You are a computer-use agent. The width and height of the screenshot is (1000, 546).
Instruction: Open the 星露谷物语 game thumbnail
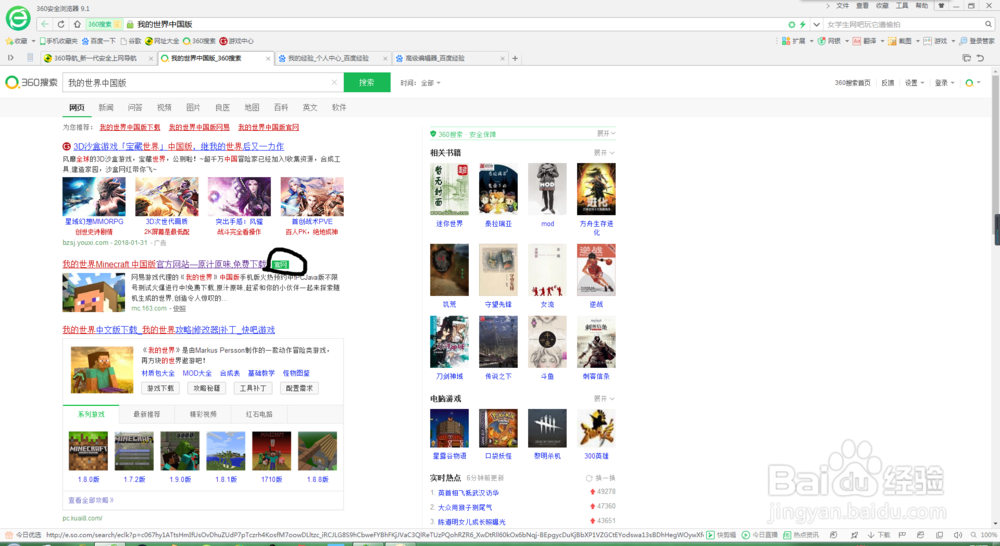coord(449,429)
